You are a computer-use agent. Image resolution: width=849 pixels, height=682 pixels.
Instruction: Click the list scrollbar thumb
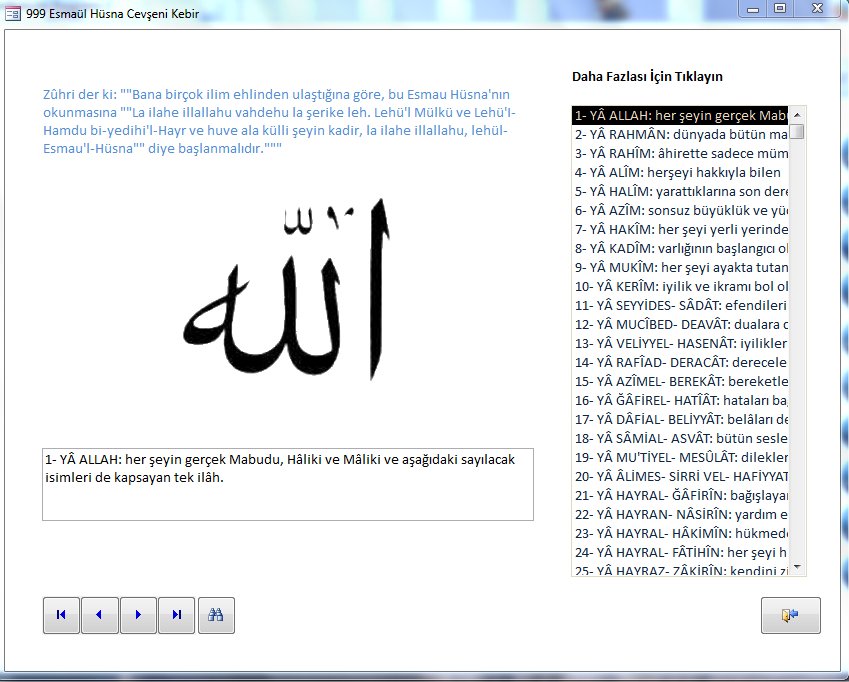coord(797,131)
